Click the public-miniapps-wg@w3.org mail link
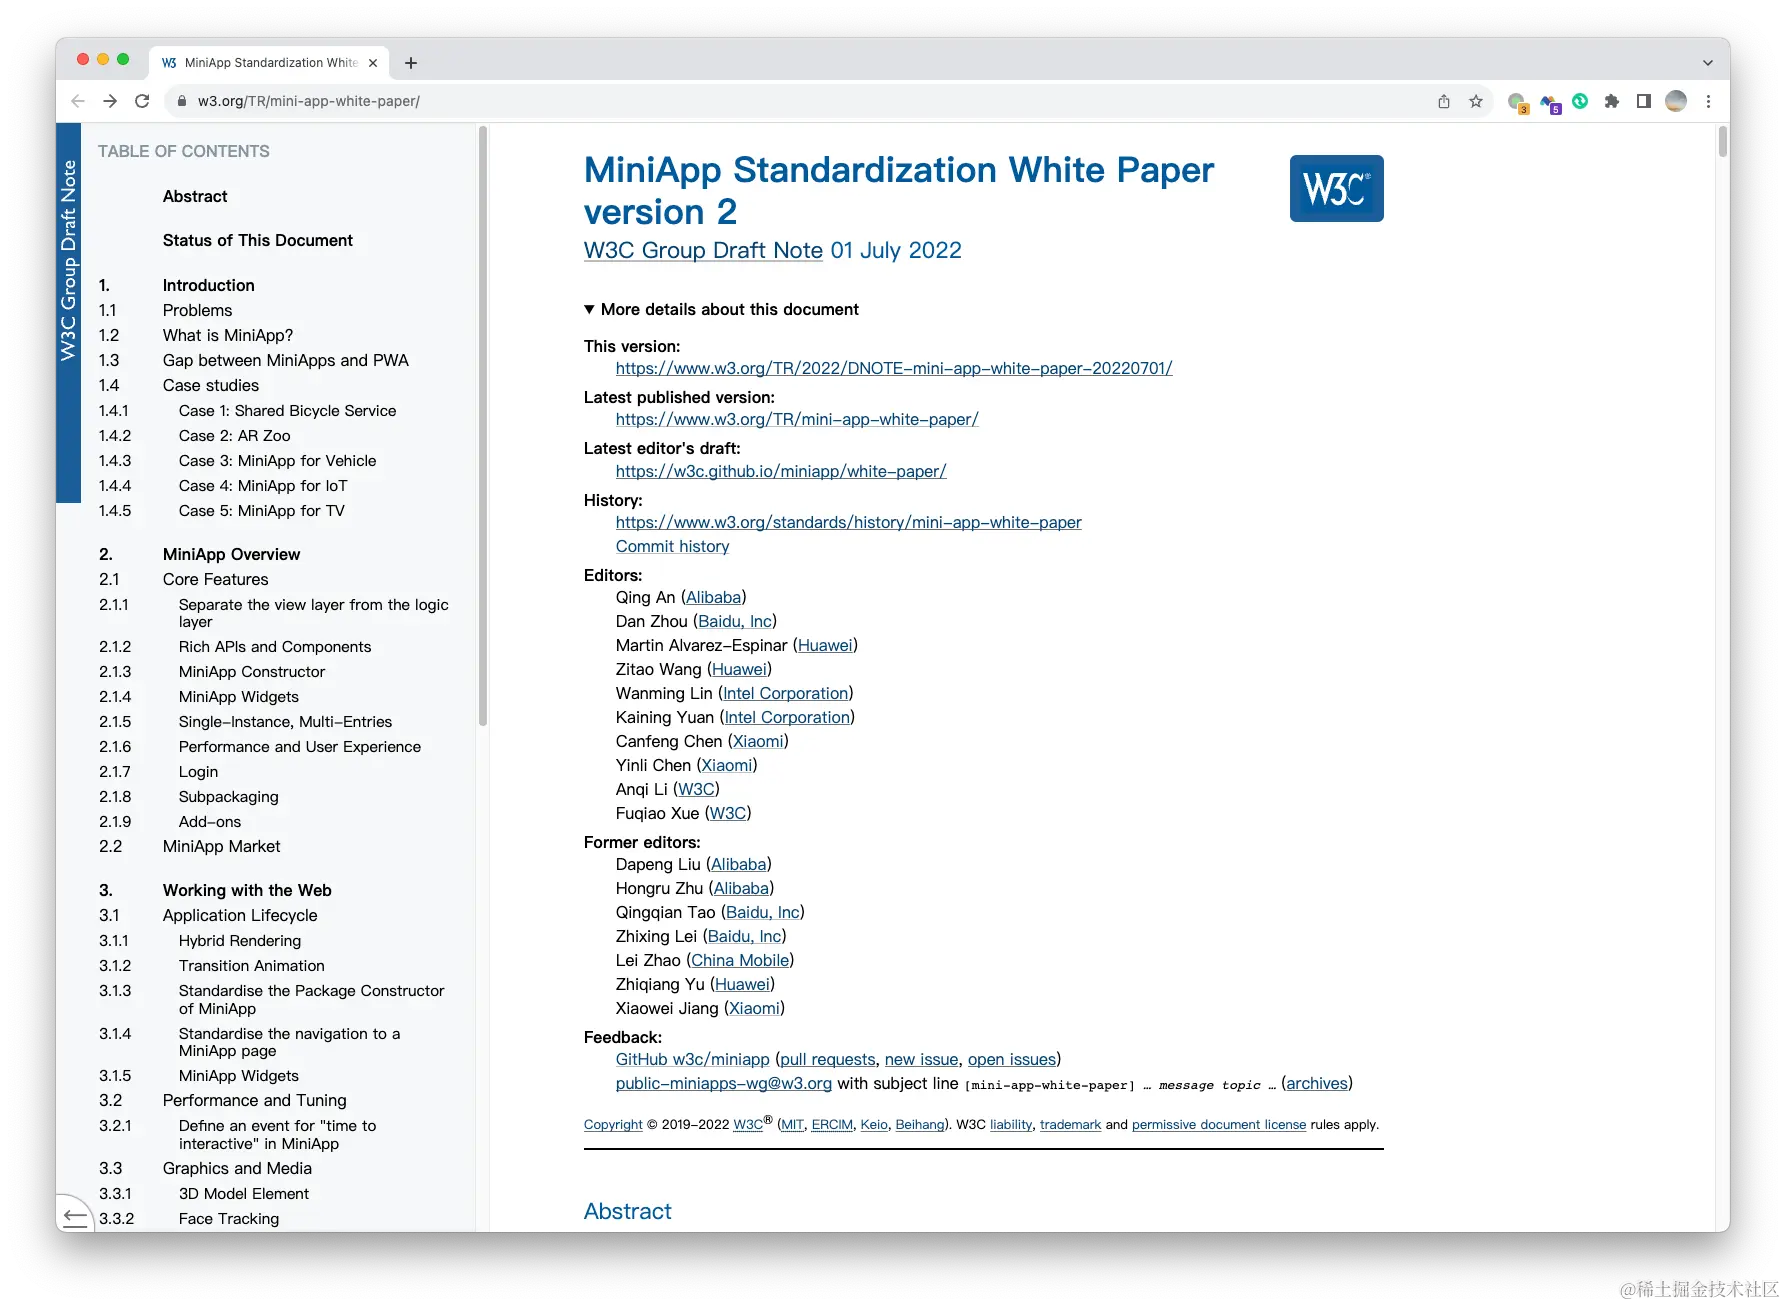 click(x=724, y=1084)
